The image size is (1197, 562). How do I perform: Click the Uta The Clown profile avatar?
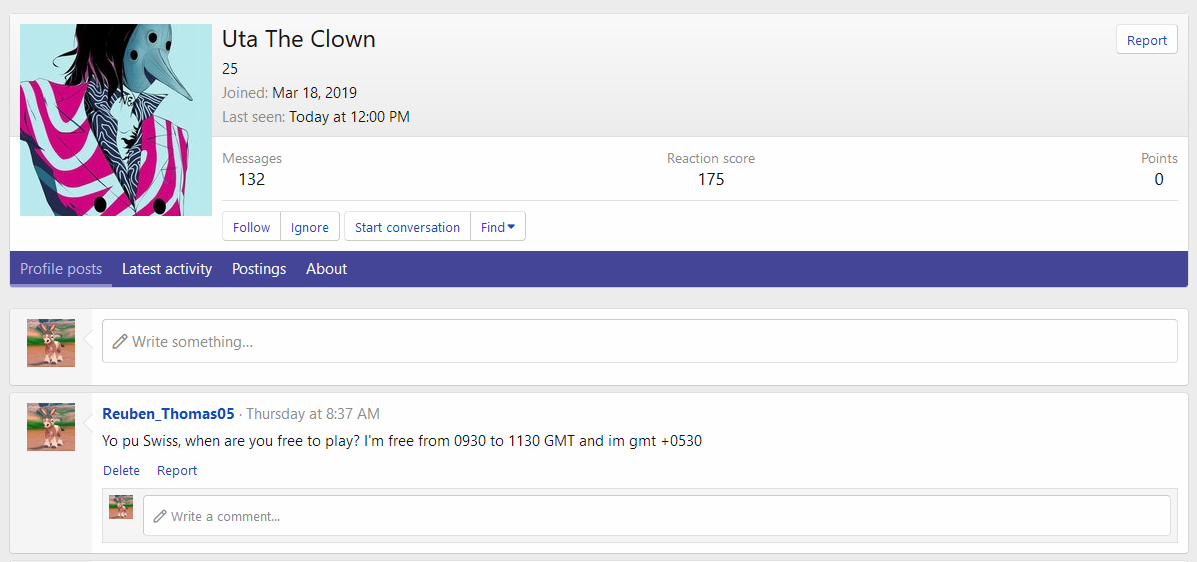116,120
